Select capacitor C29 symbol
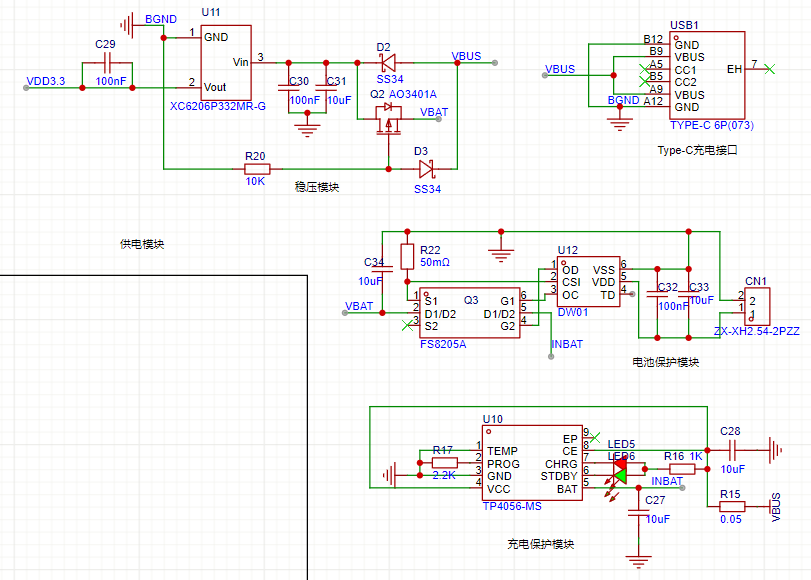 point(107,63)
